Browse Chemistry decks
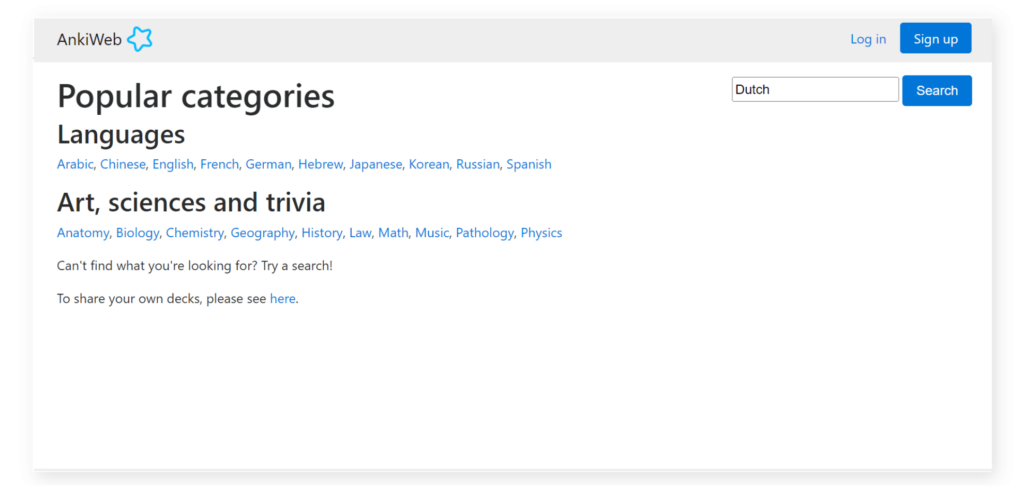1024x491 pixels. (x=195, y=233)
